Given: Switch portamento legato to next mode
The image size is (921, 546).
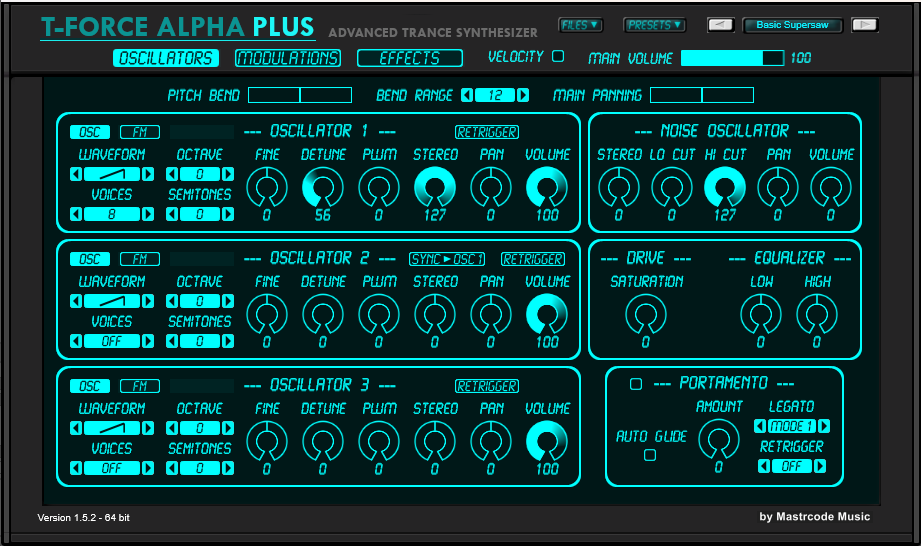Looking at the screenshot, I should (x=824, y=426).
